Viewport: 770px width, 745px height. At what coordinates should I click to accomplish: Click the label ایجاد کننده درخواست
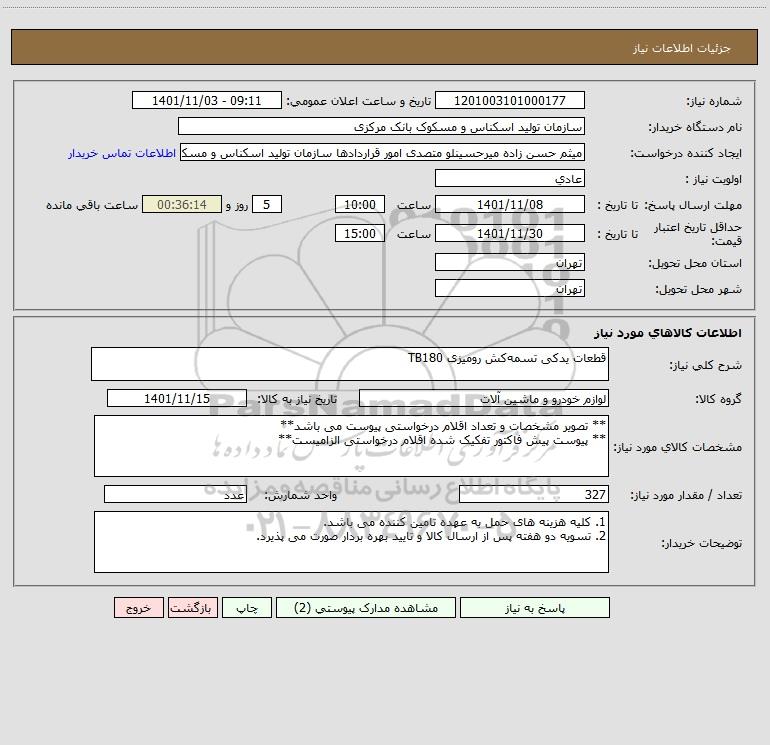[x=686, y=154]
